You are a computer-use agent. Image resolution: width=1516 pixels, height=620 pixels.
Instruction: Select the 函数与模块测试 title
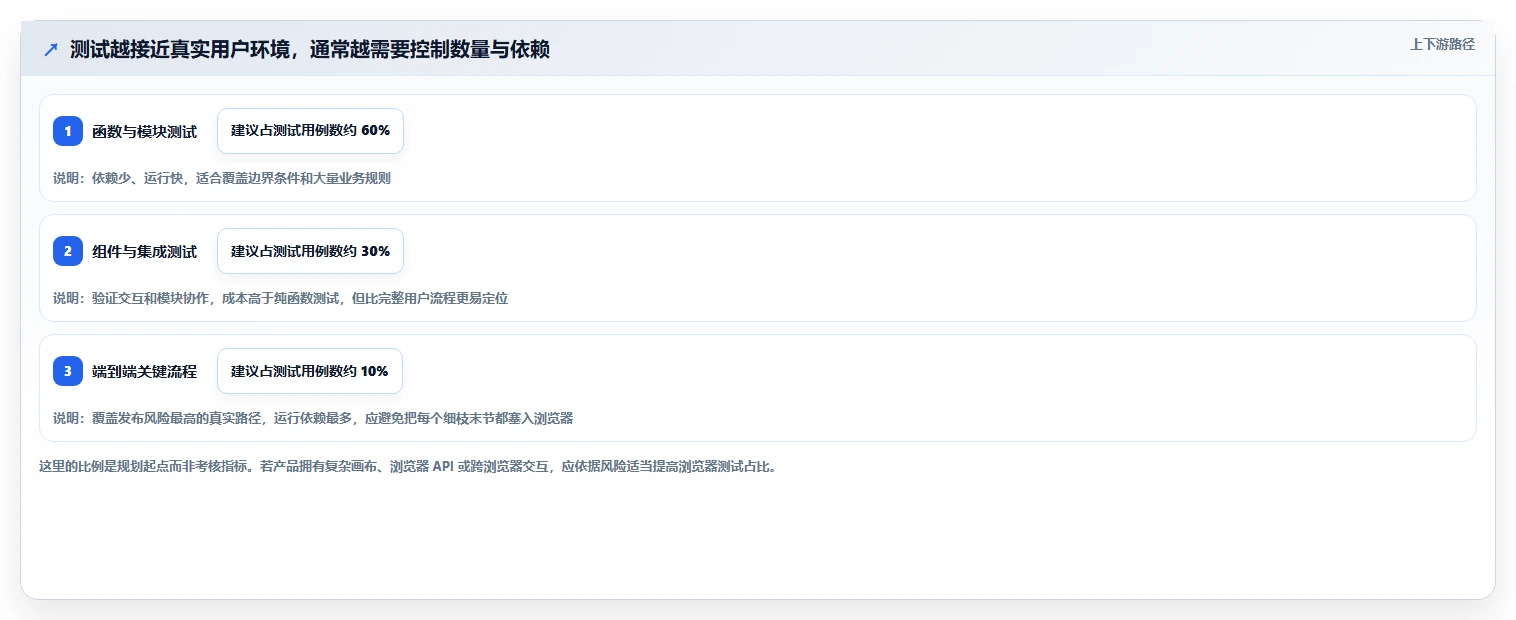[144, 131]
